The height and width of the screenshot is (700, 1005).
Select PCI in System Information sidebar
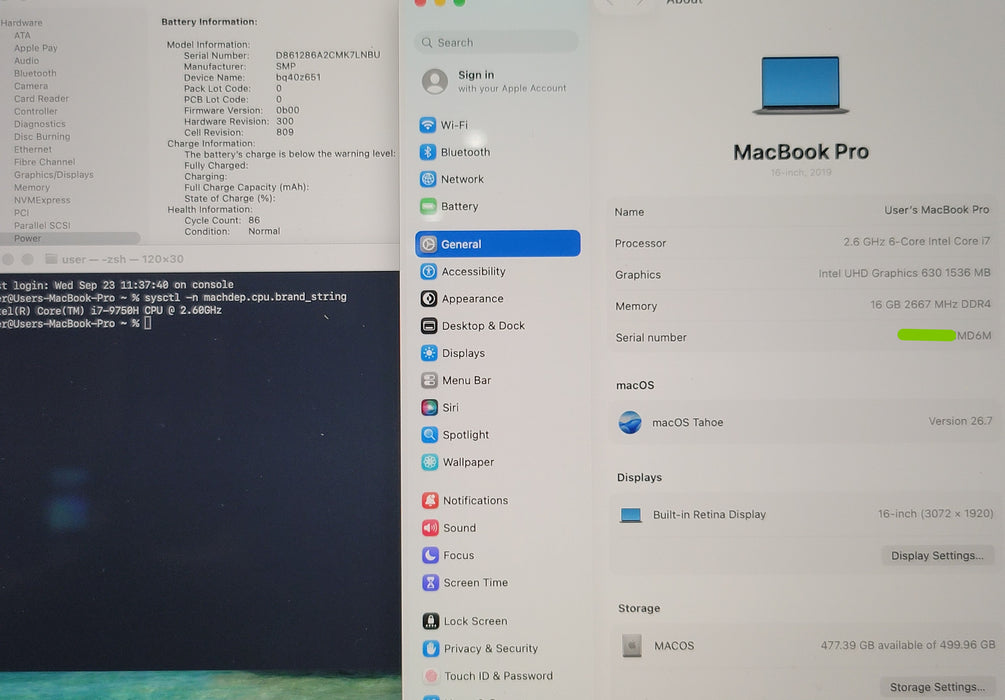21,213
